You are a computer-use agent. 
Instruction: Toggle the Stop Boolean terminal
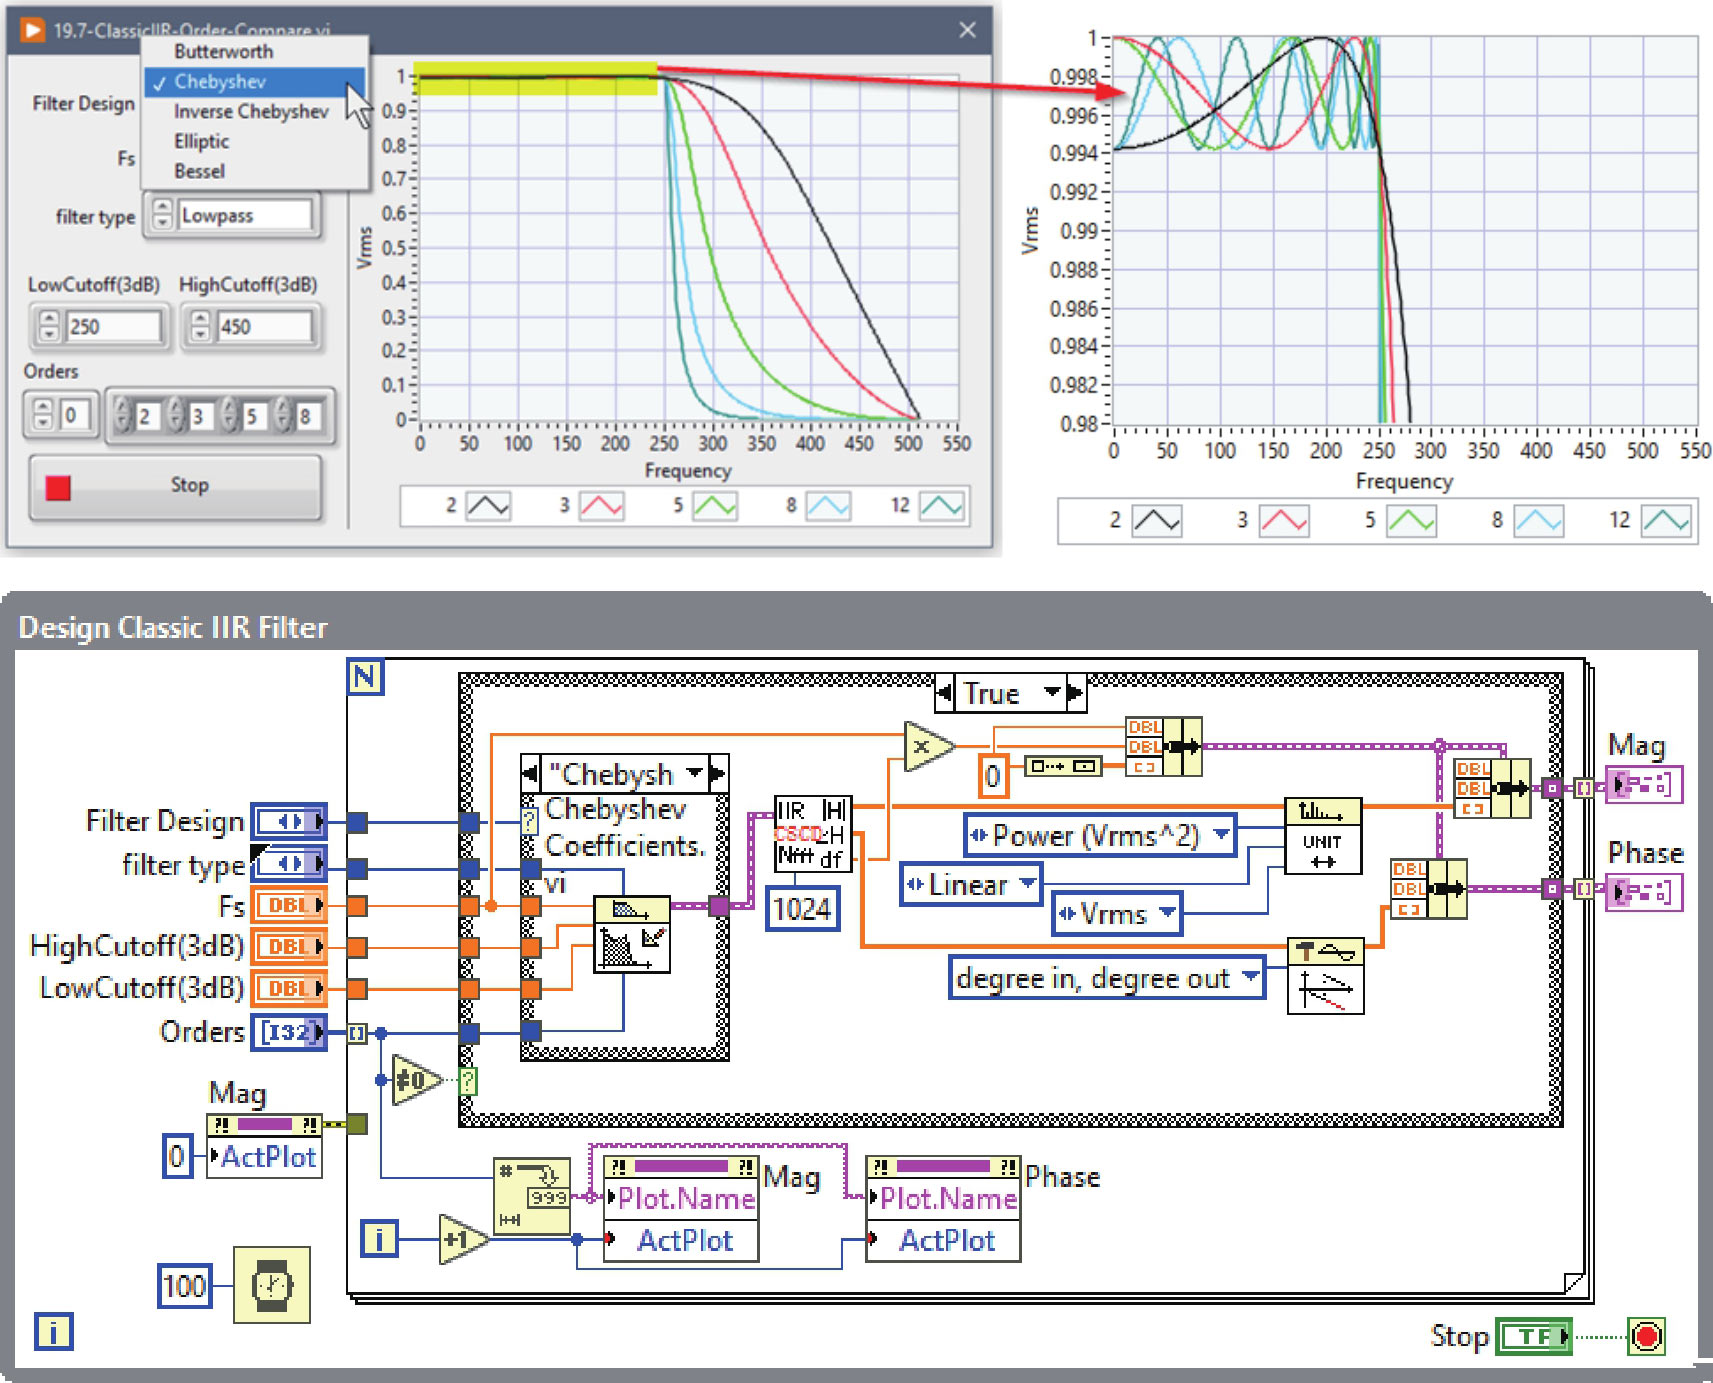[x=1532, y=1336]
